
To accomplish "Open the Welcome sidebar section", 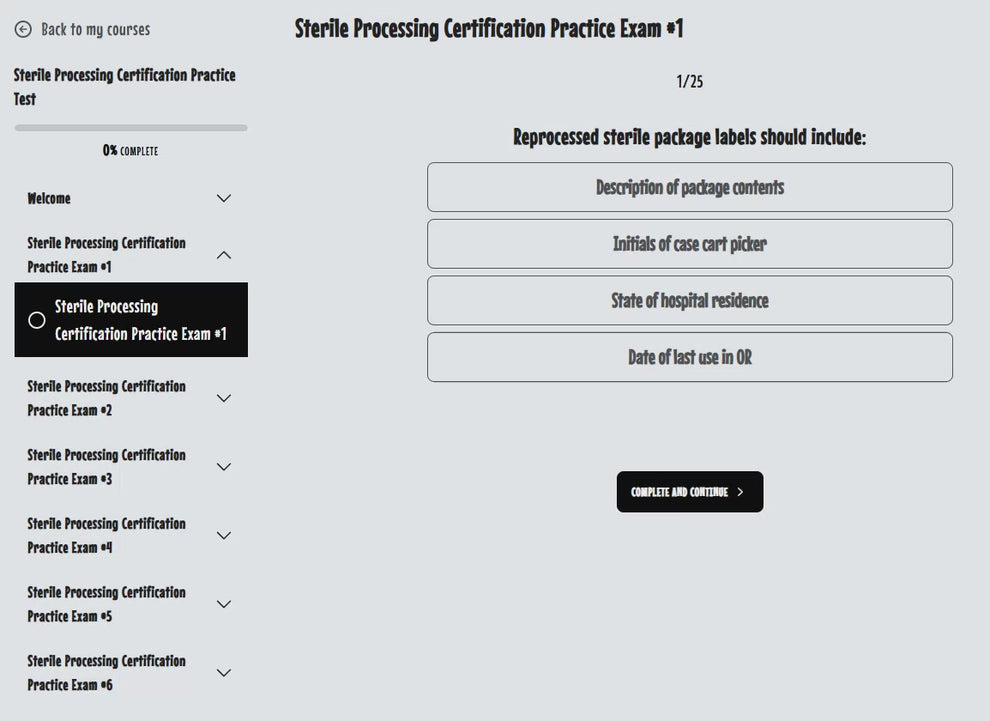I will click(x=50, y=198).
